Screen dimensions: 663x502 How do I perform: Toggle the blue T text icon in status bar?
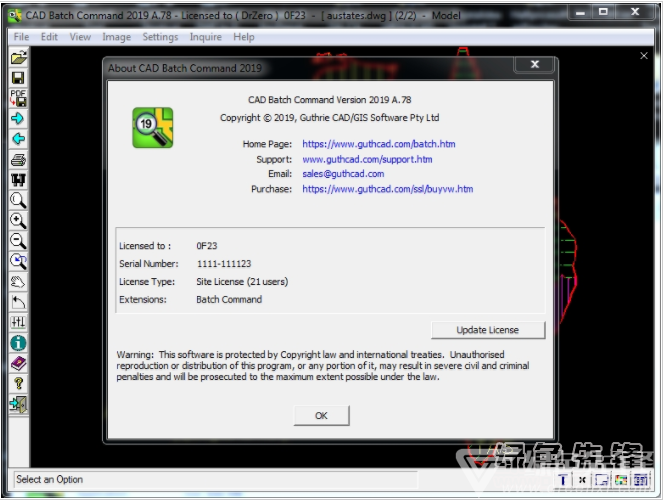(562, 480)
